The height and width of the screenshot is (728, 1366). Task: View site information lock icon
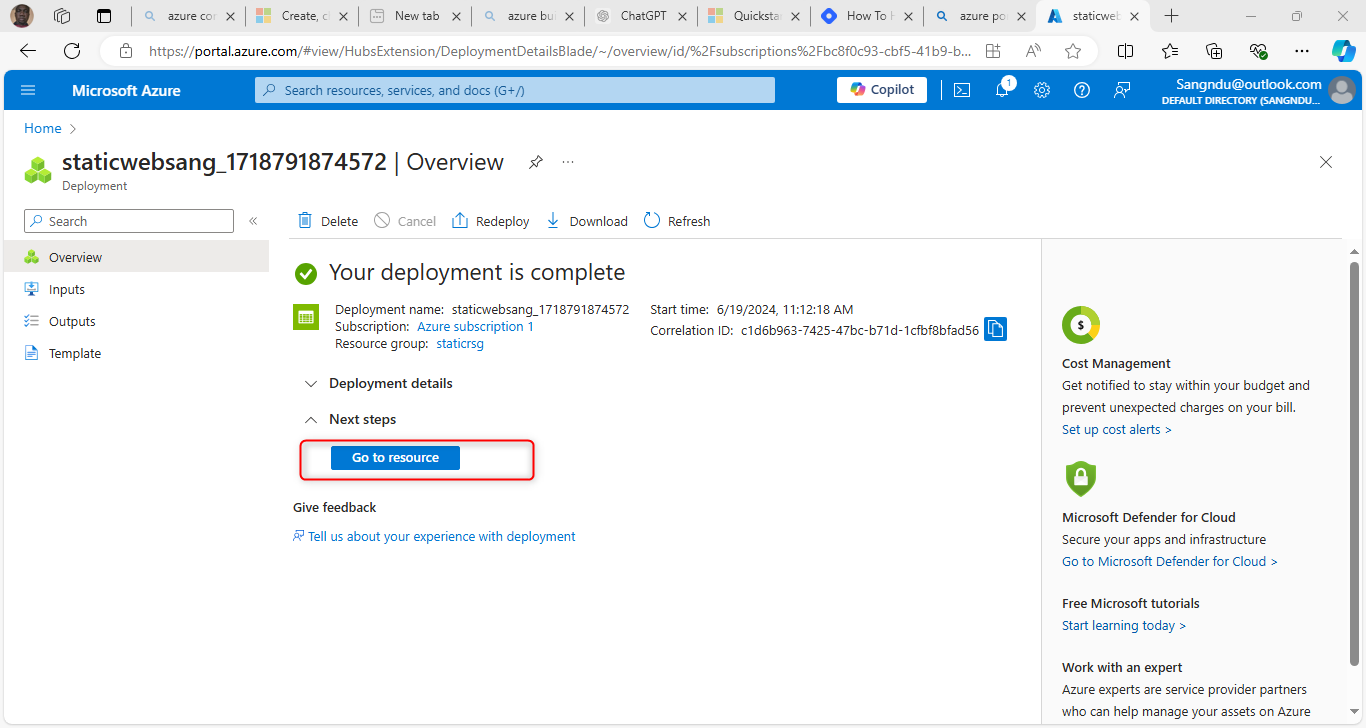(x=126, y=51)
